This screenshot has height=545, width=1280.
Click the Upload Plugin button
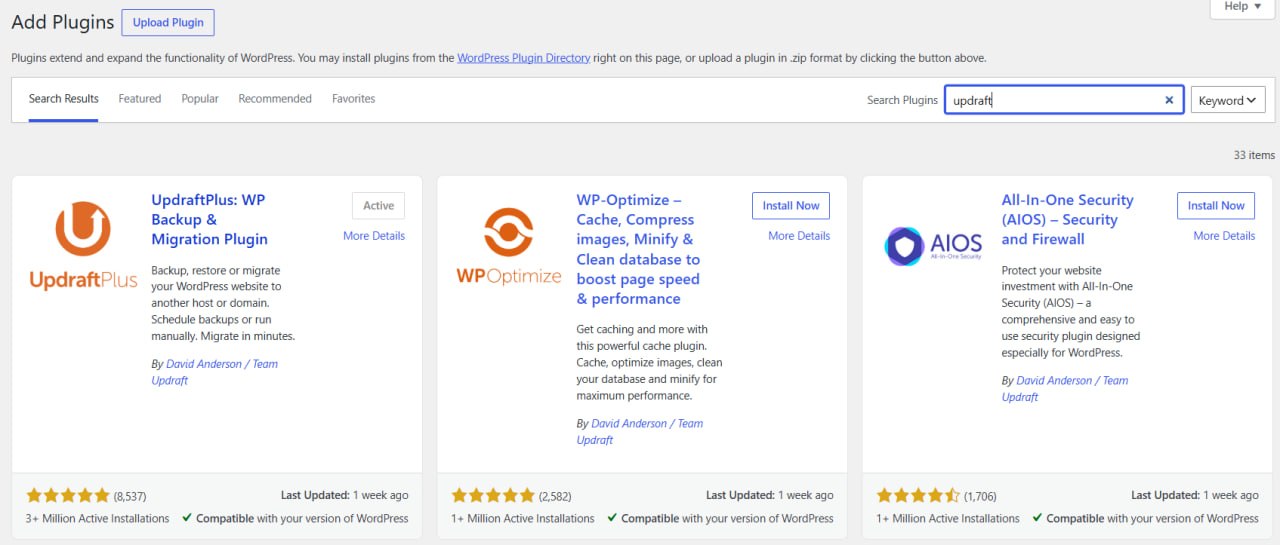168,23
